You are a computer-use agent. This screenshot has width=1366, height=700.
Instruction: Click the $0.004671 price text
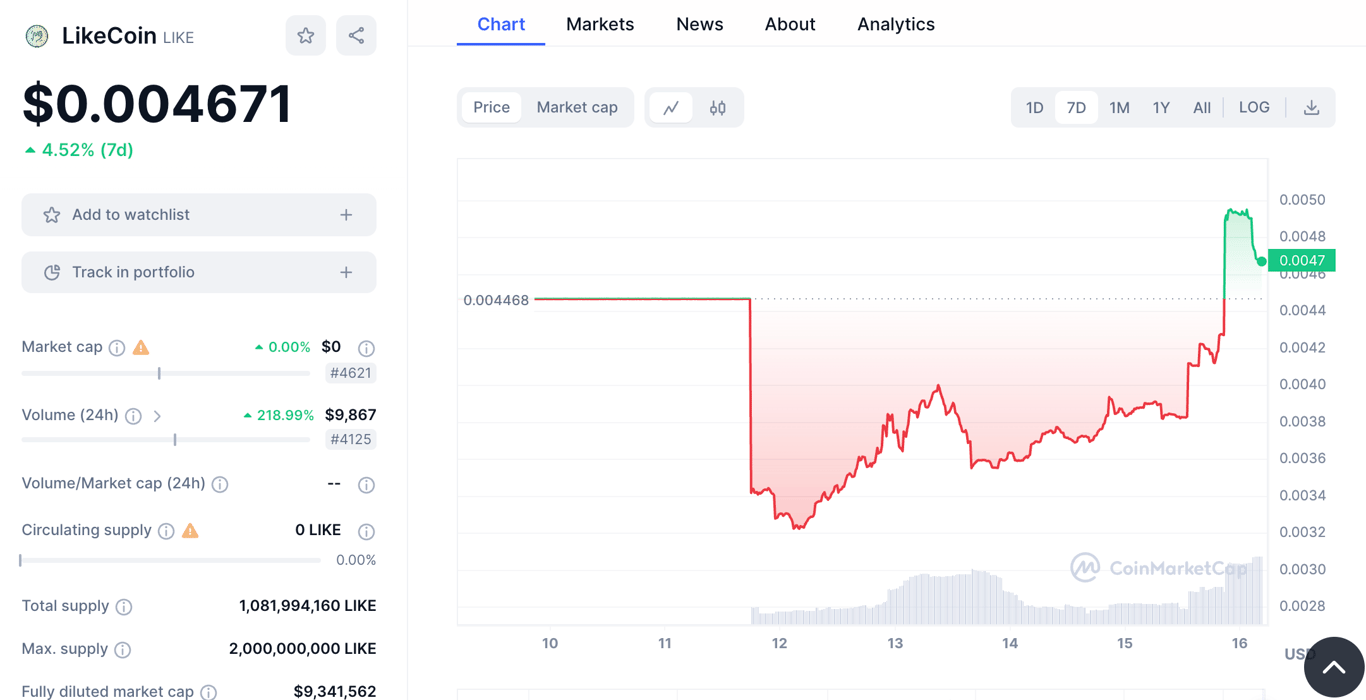pyautogui.click(x=157, y=104)
